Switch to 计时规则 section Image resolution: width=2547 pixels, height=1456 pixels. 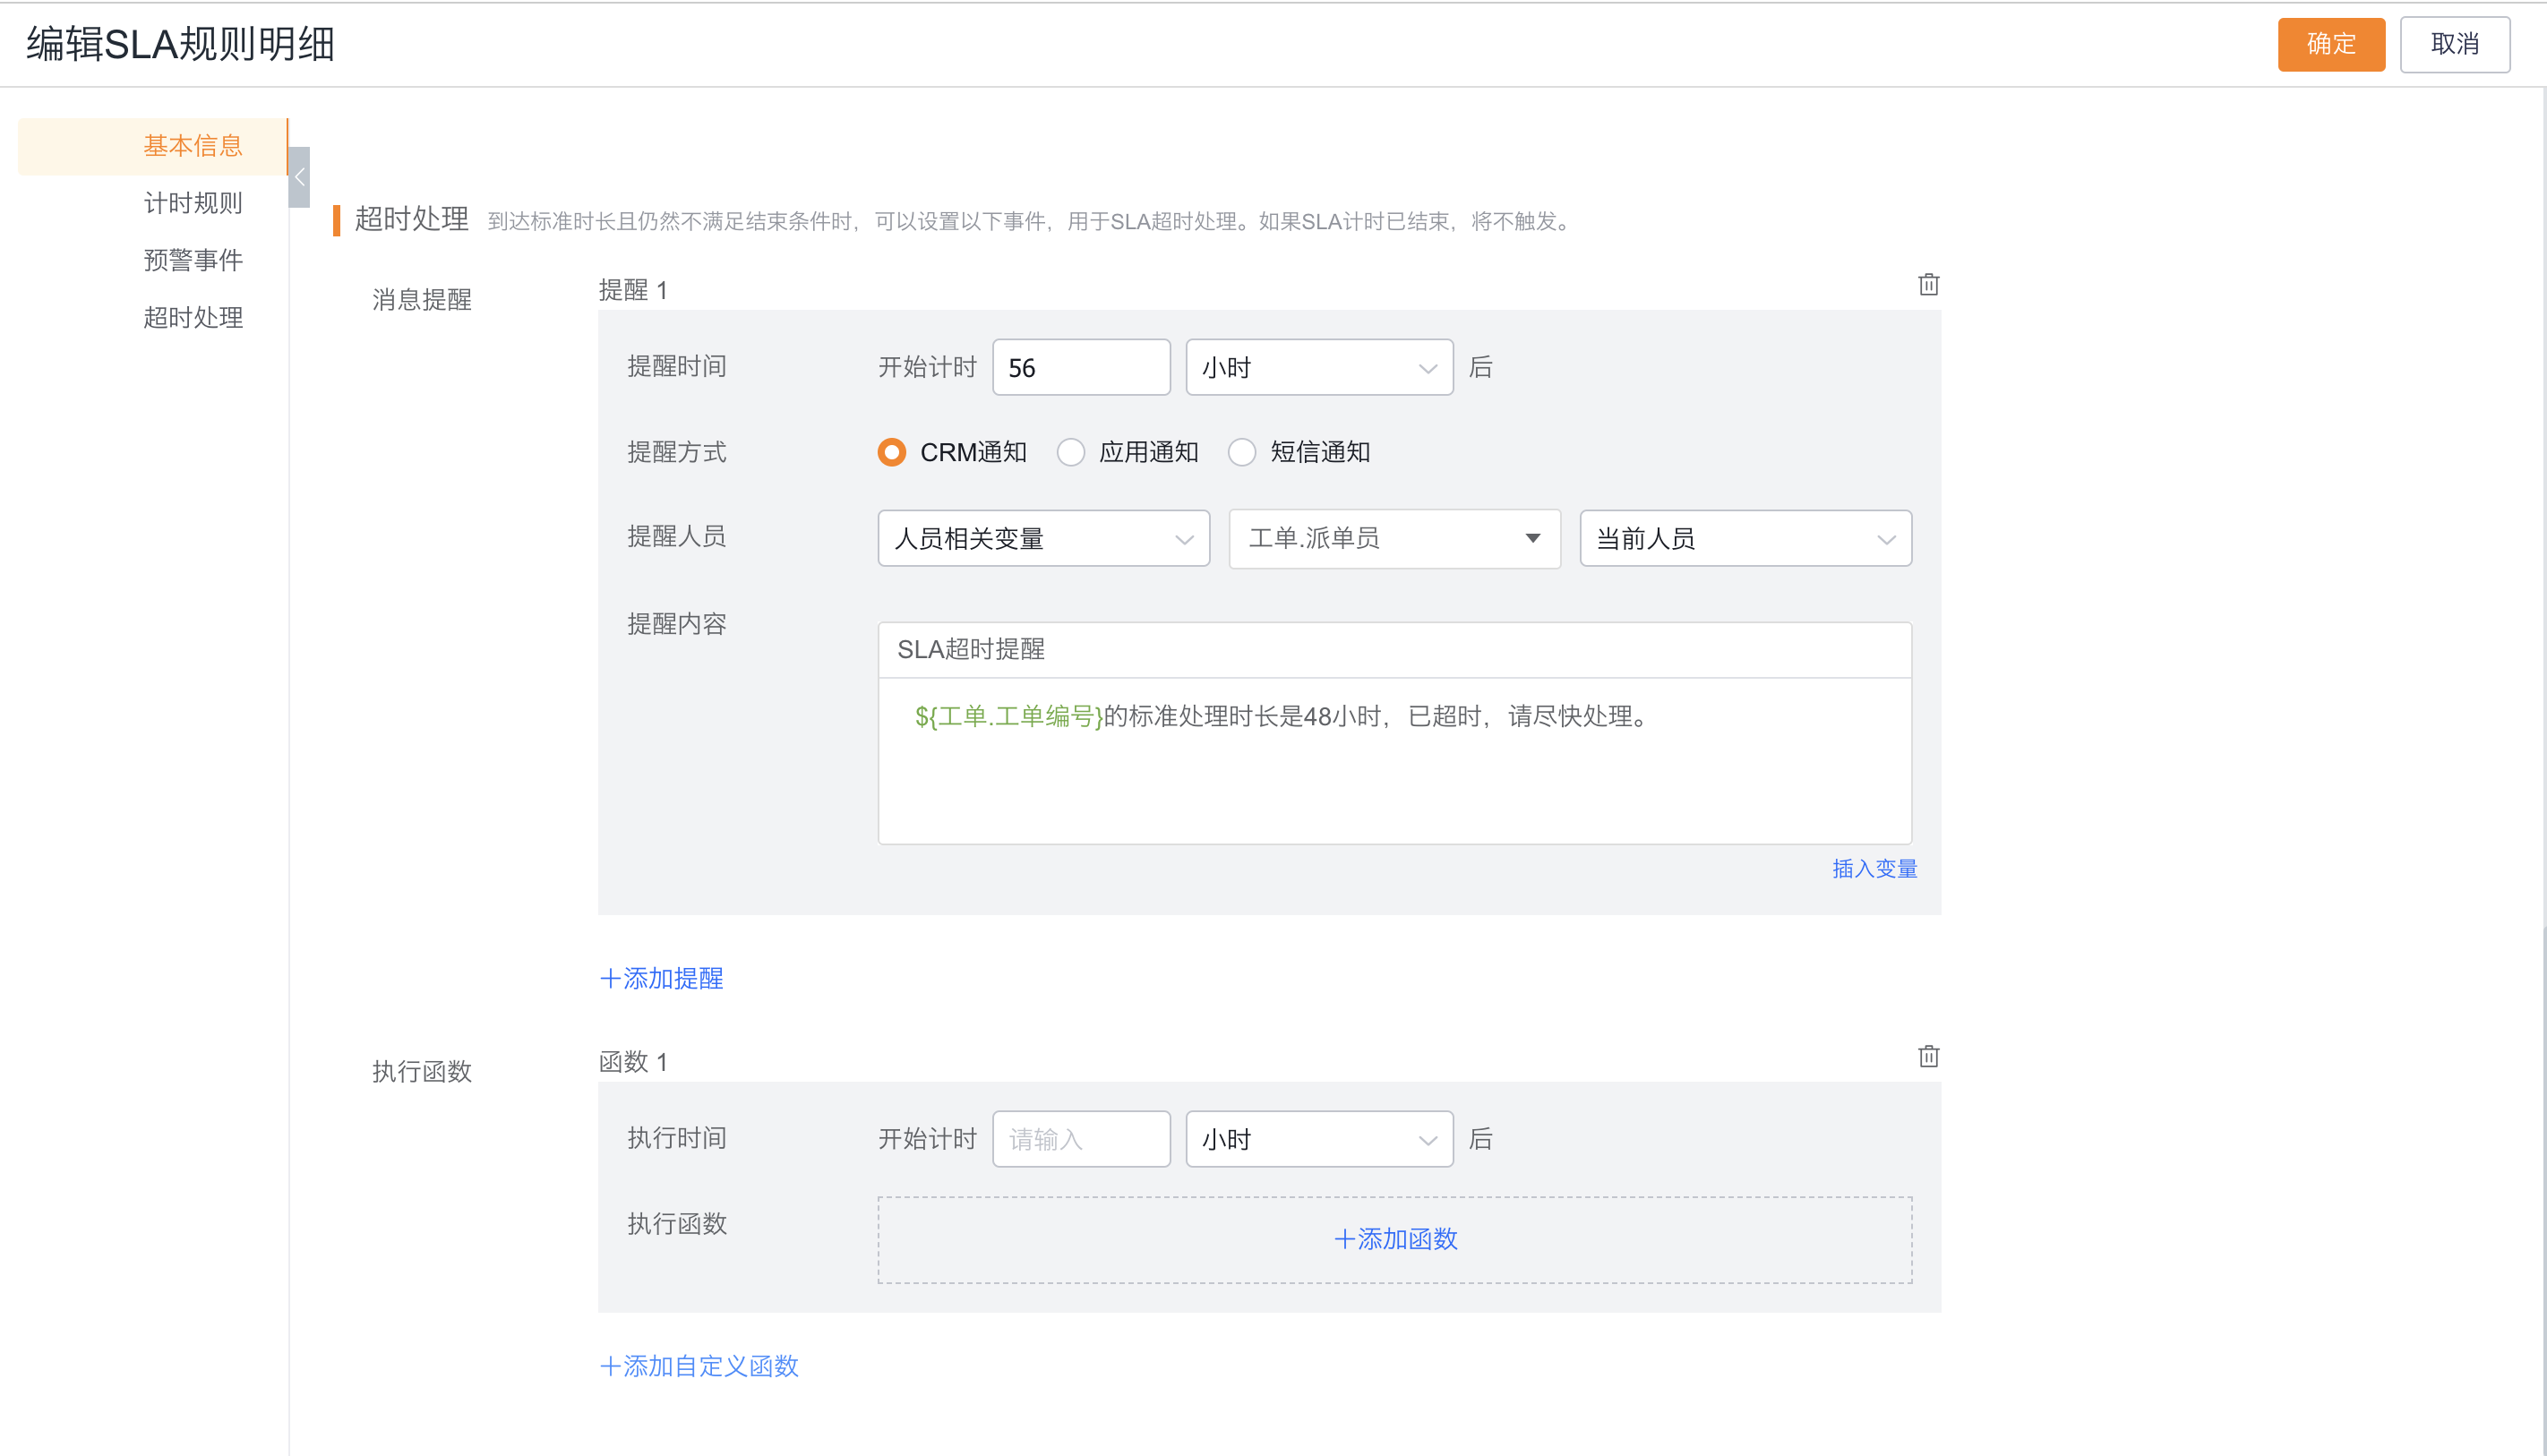[193, 203]
